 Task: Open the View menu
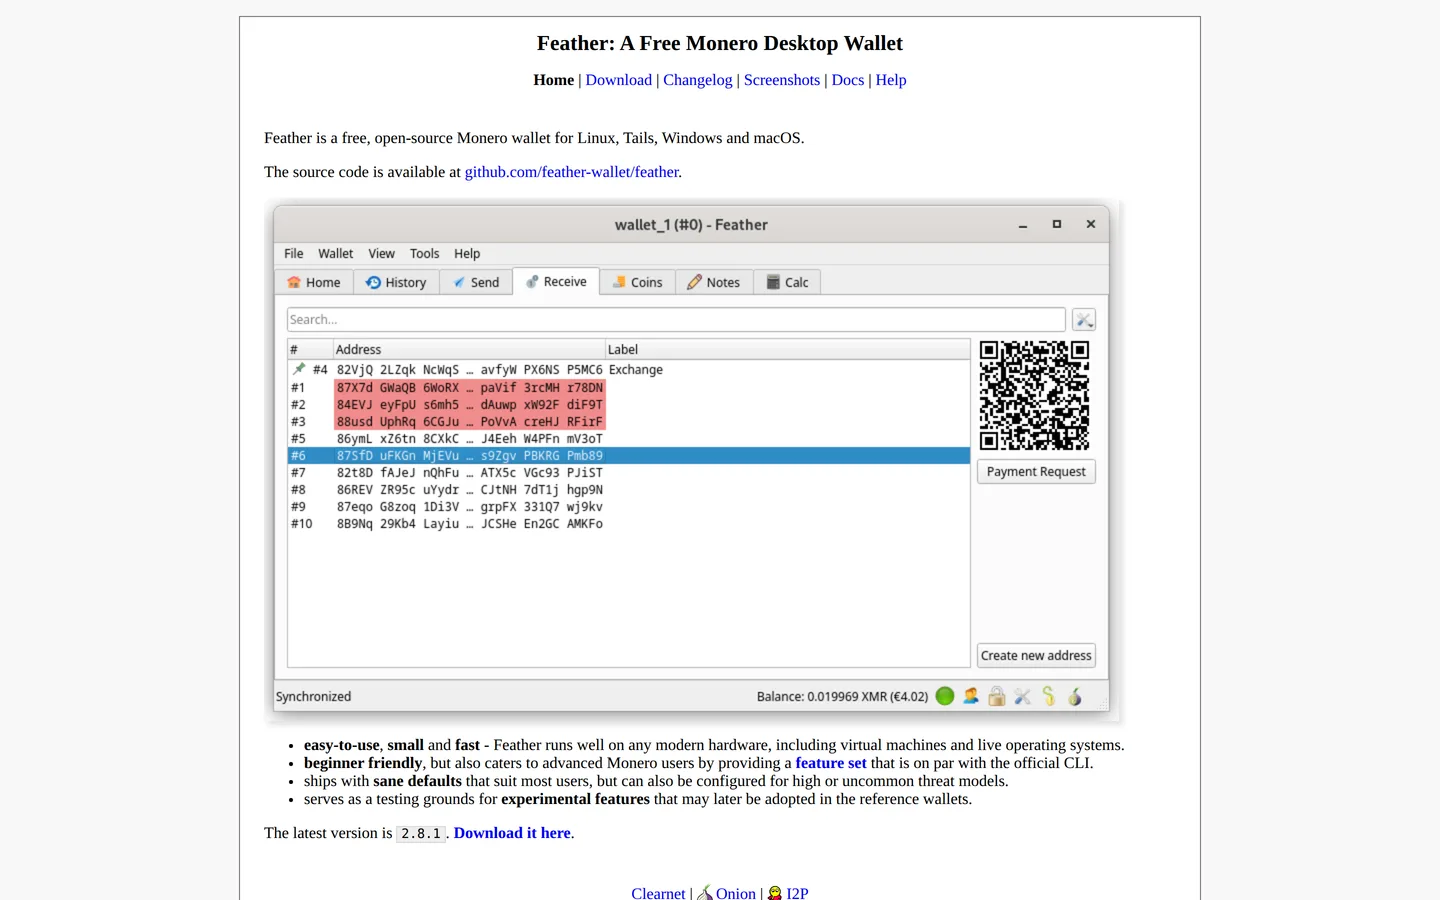point(381,254)
